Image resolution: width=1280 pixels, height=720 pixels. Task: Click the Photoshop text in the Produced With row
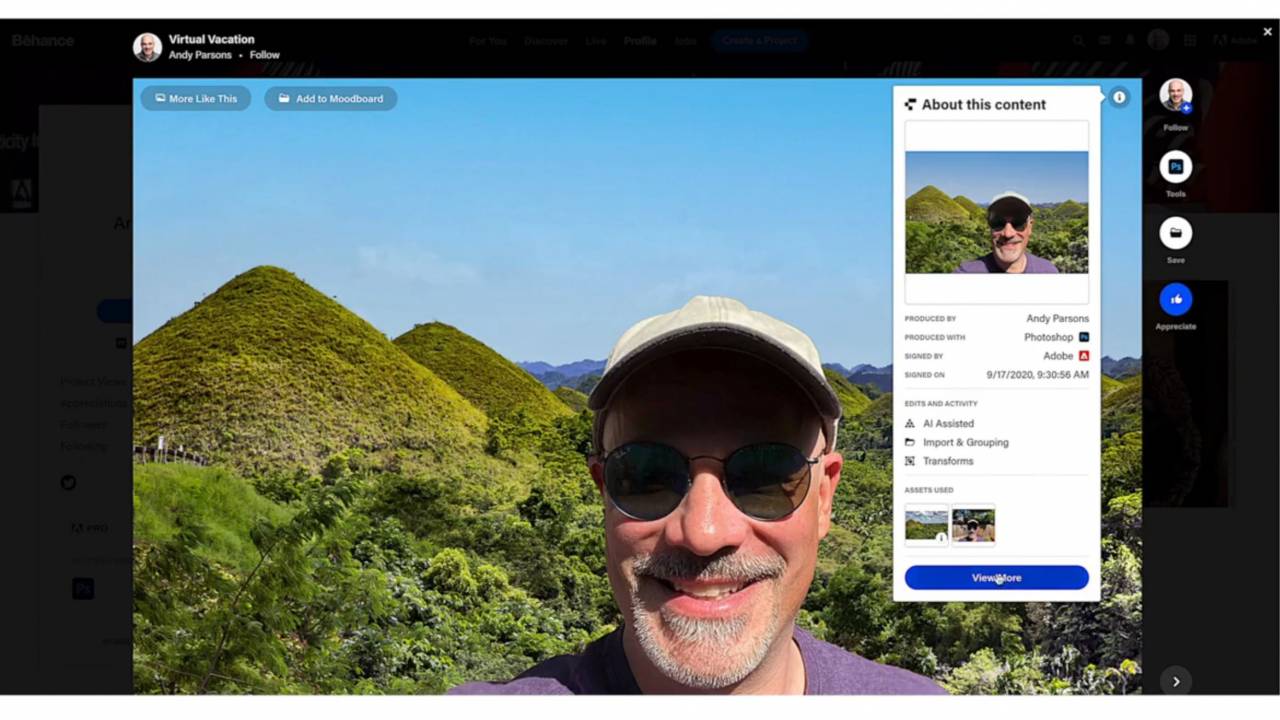(x=1048, y=337)
